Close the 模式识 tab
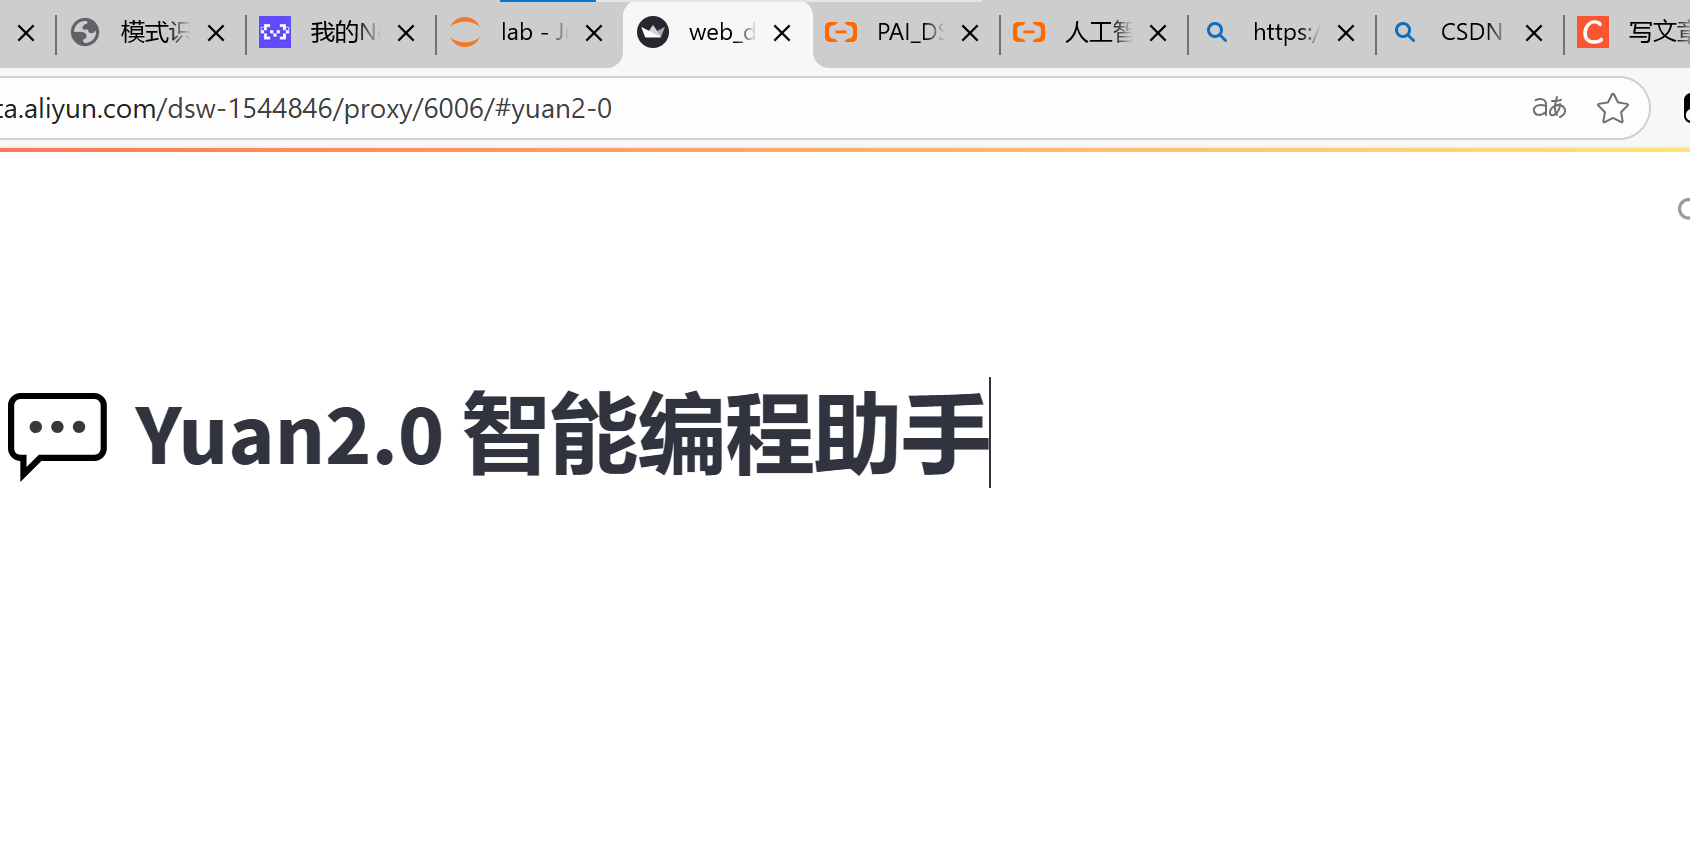 coord(216,34)
